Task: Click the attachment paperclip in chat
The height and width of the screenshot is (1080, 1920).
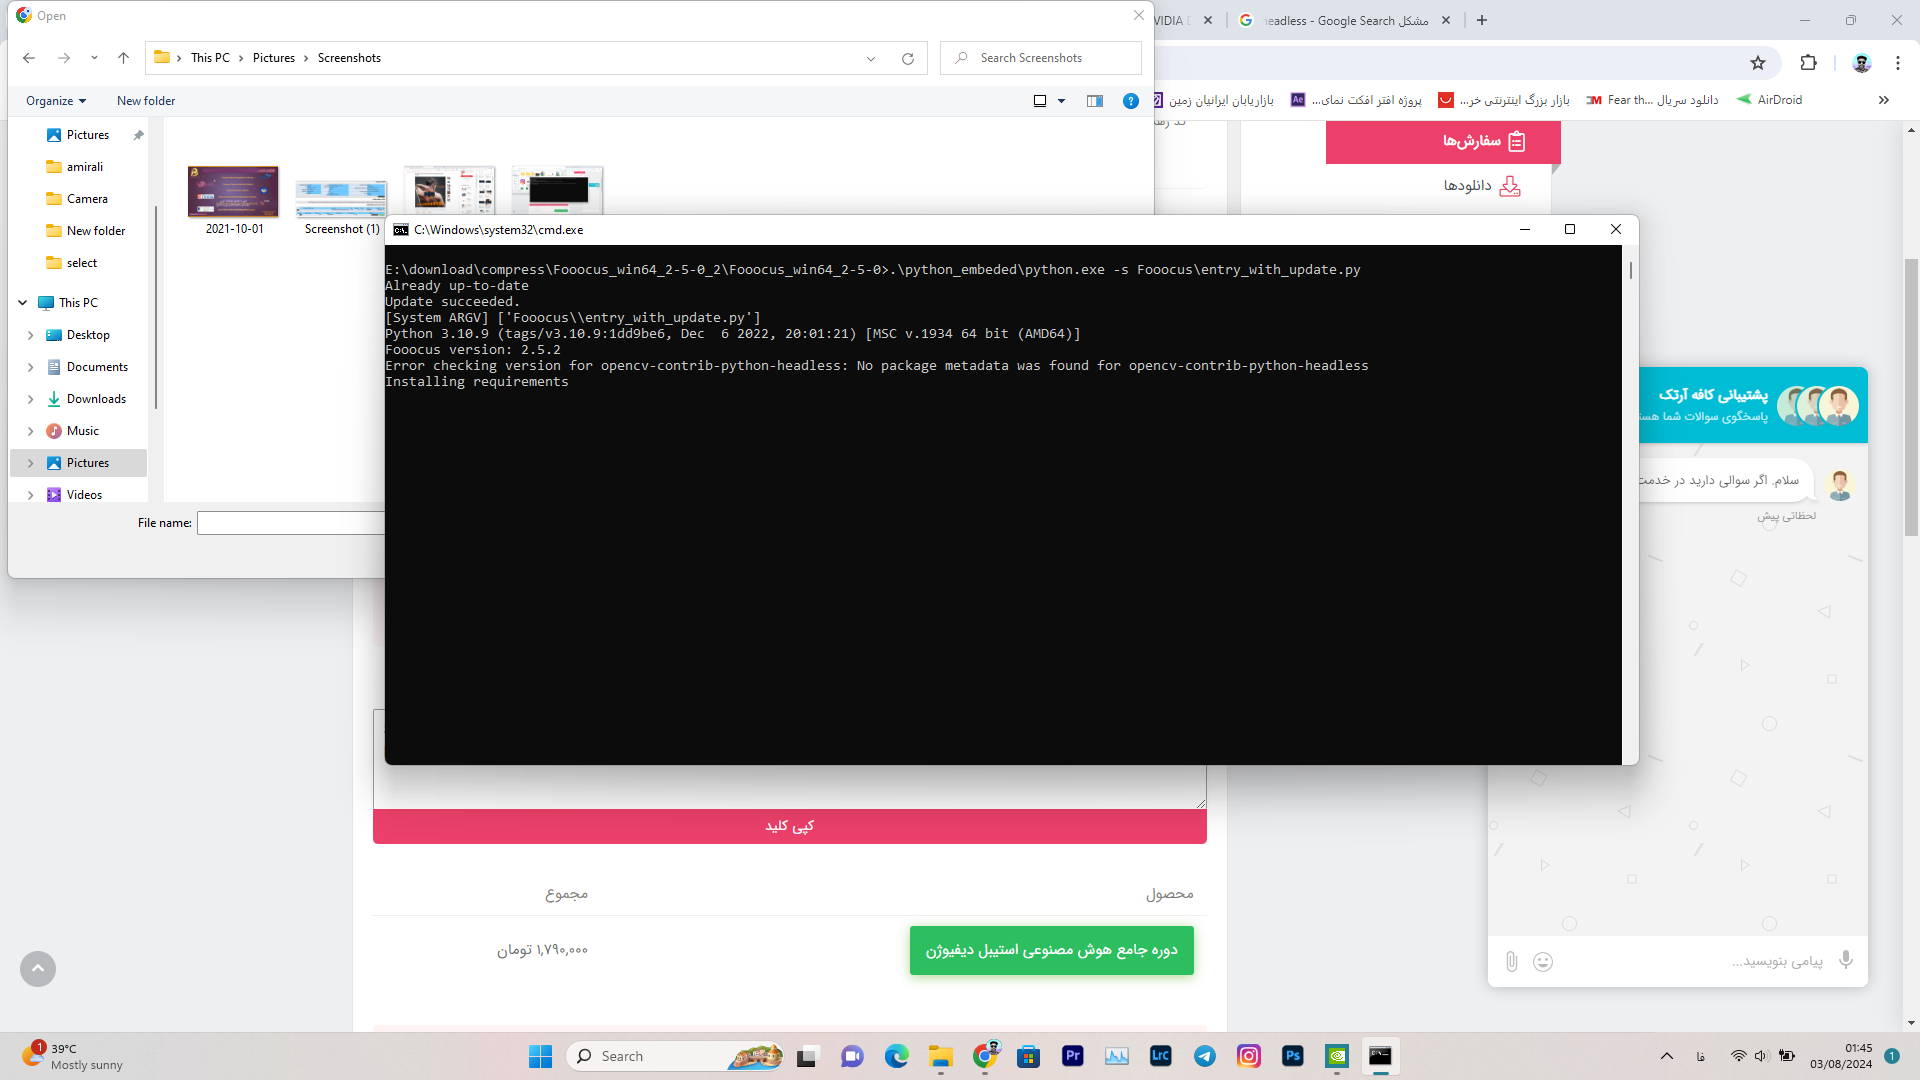Action: coord(1511,962)
